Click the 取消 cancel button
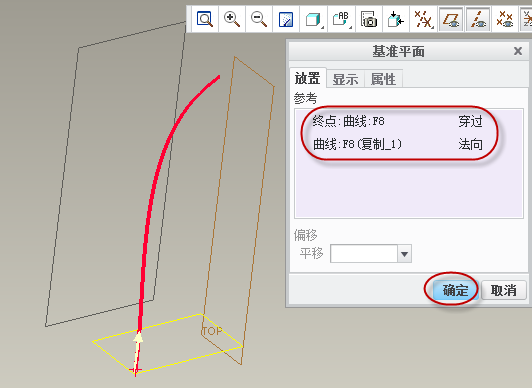Screen dimensions: 532x388 tap(504, 290)
